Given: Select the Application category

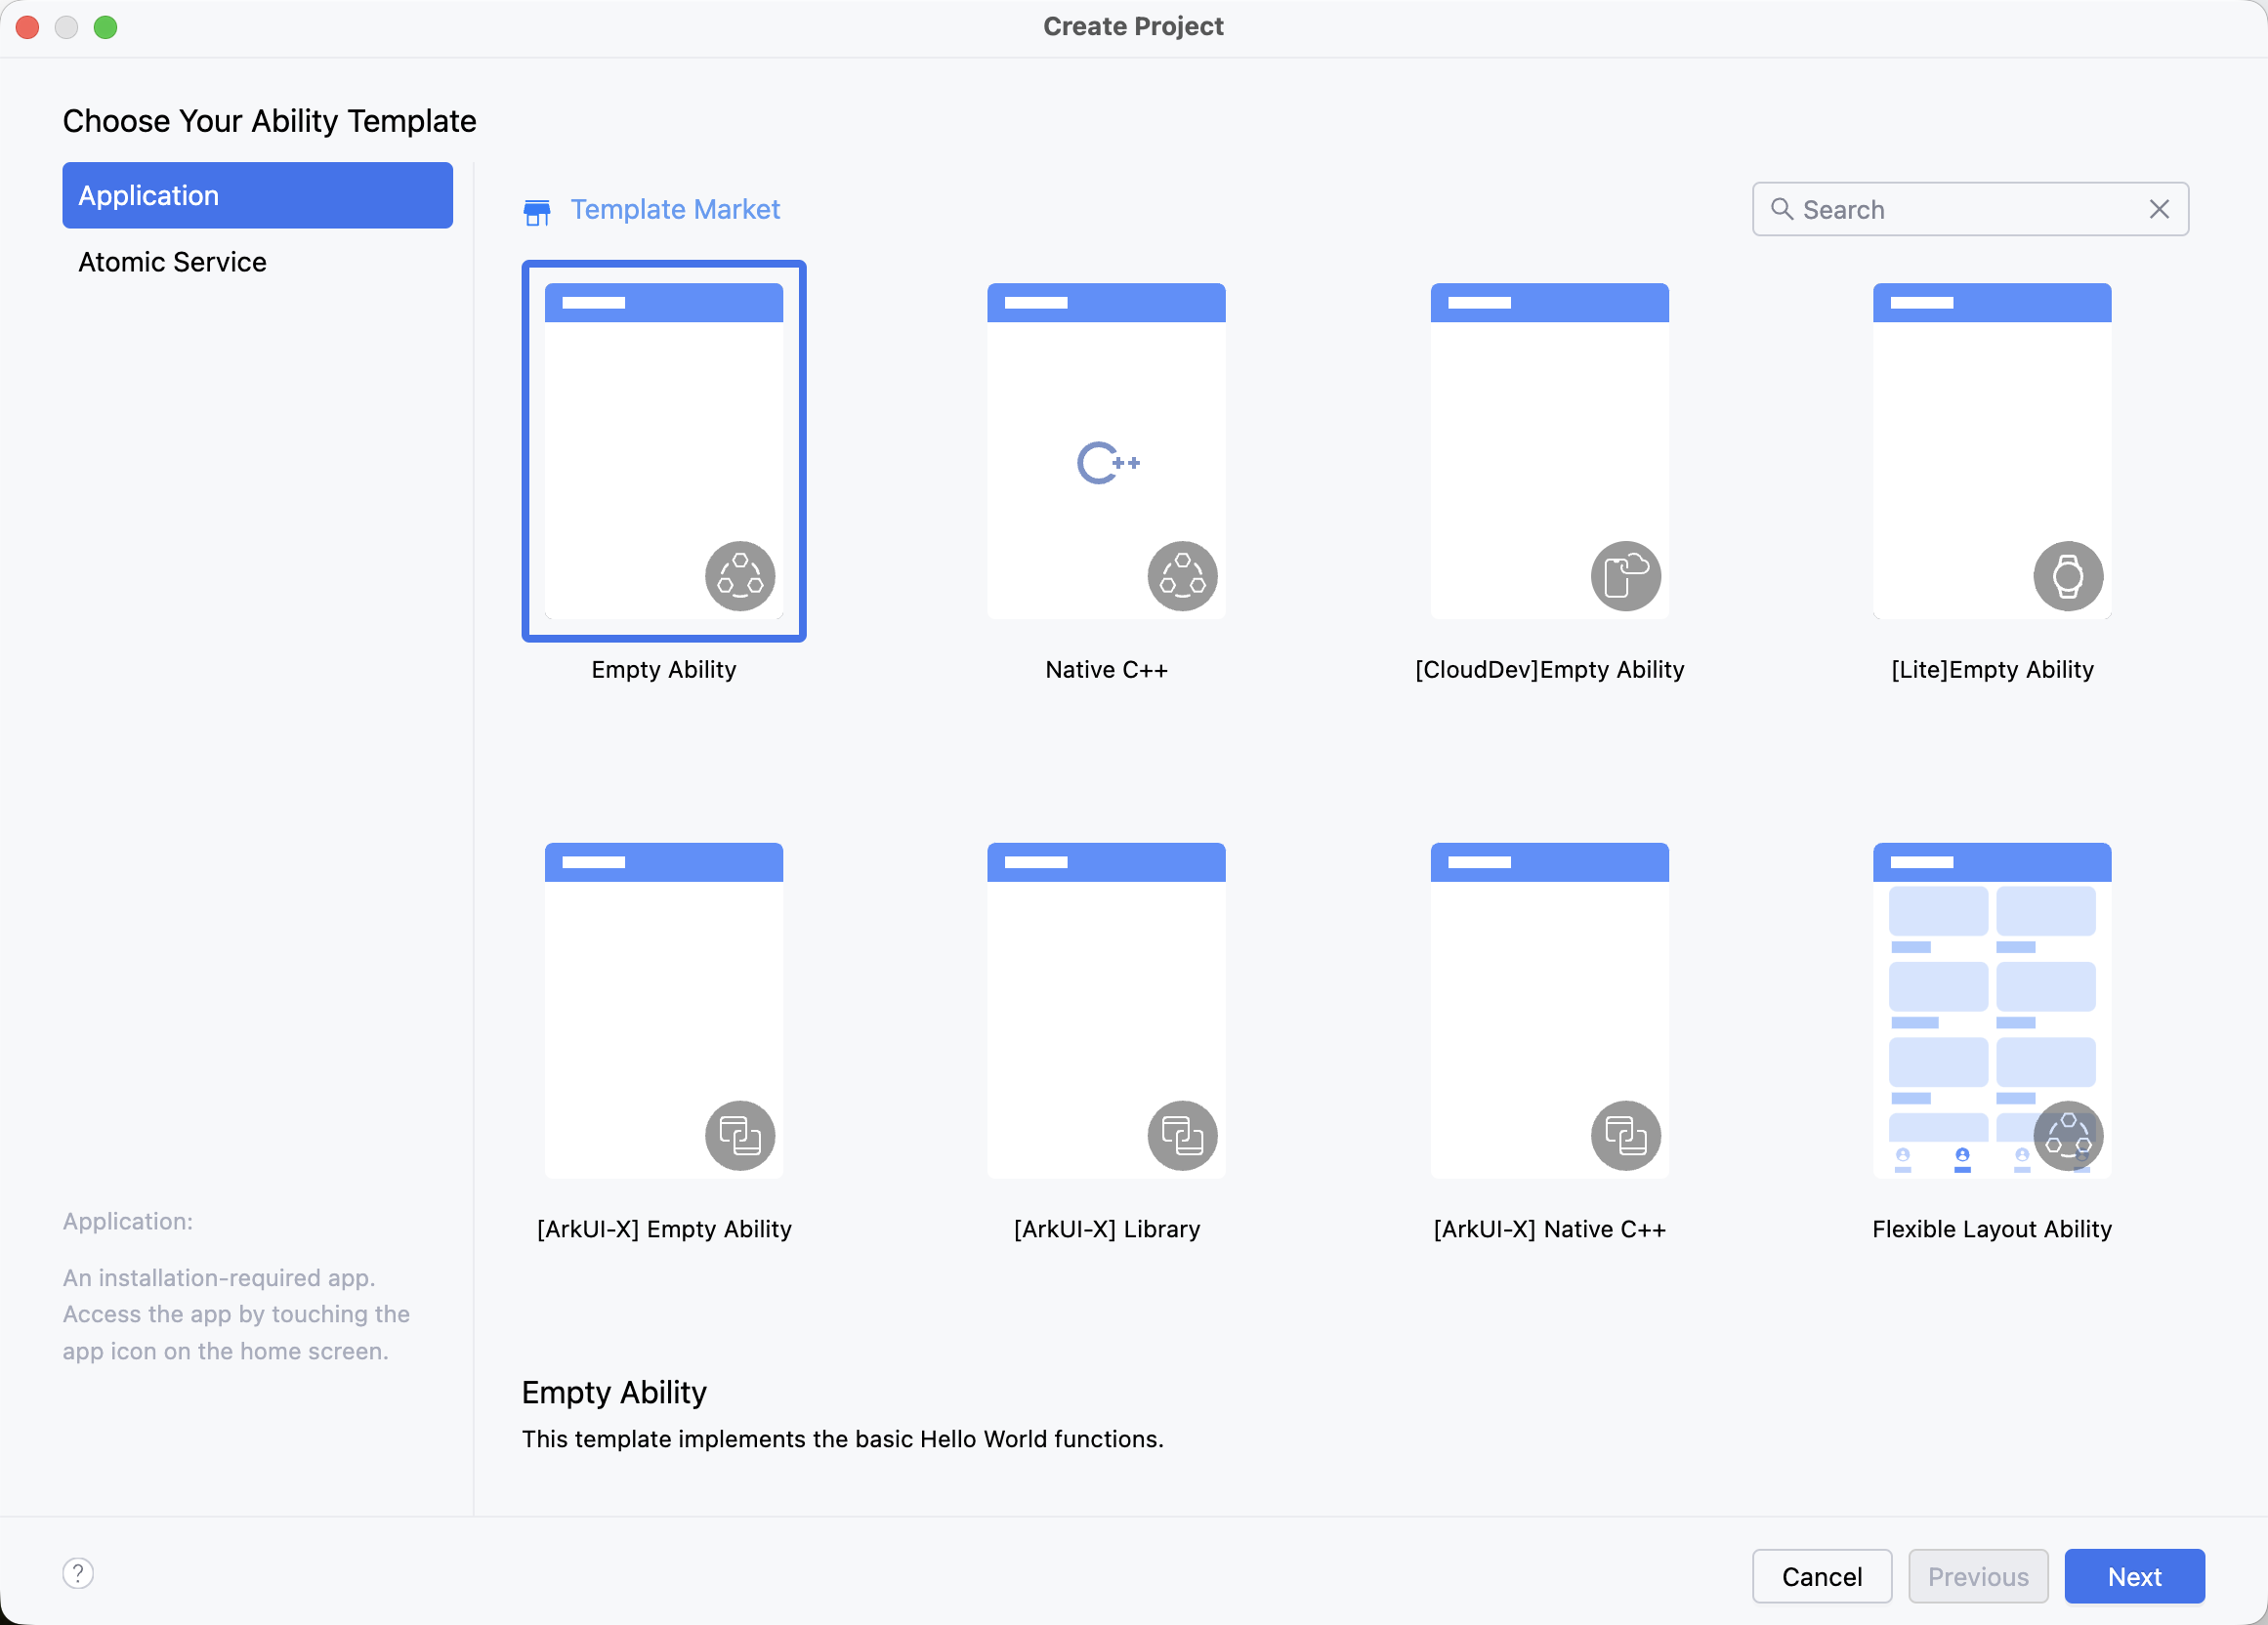Looking at the screenshot, I should pyautogui.click(x=257, y=196).
